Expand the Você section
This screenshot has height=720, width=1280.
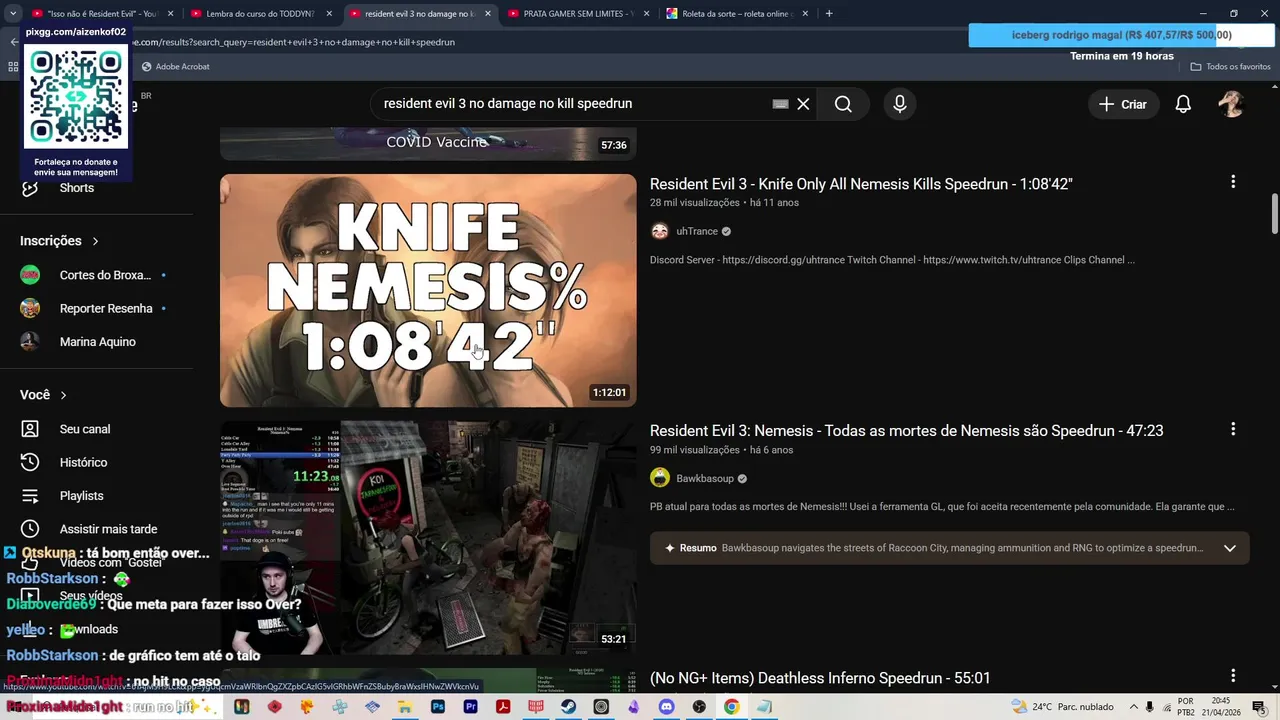(x=43, y=395)
